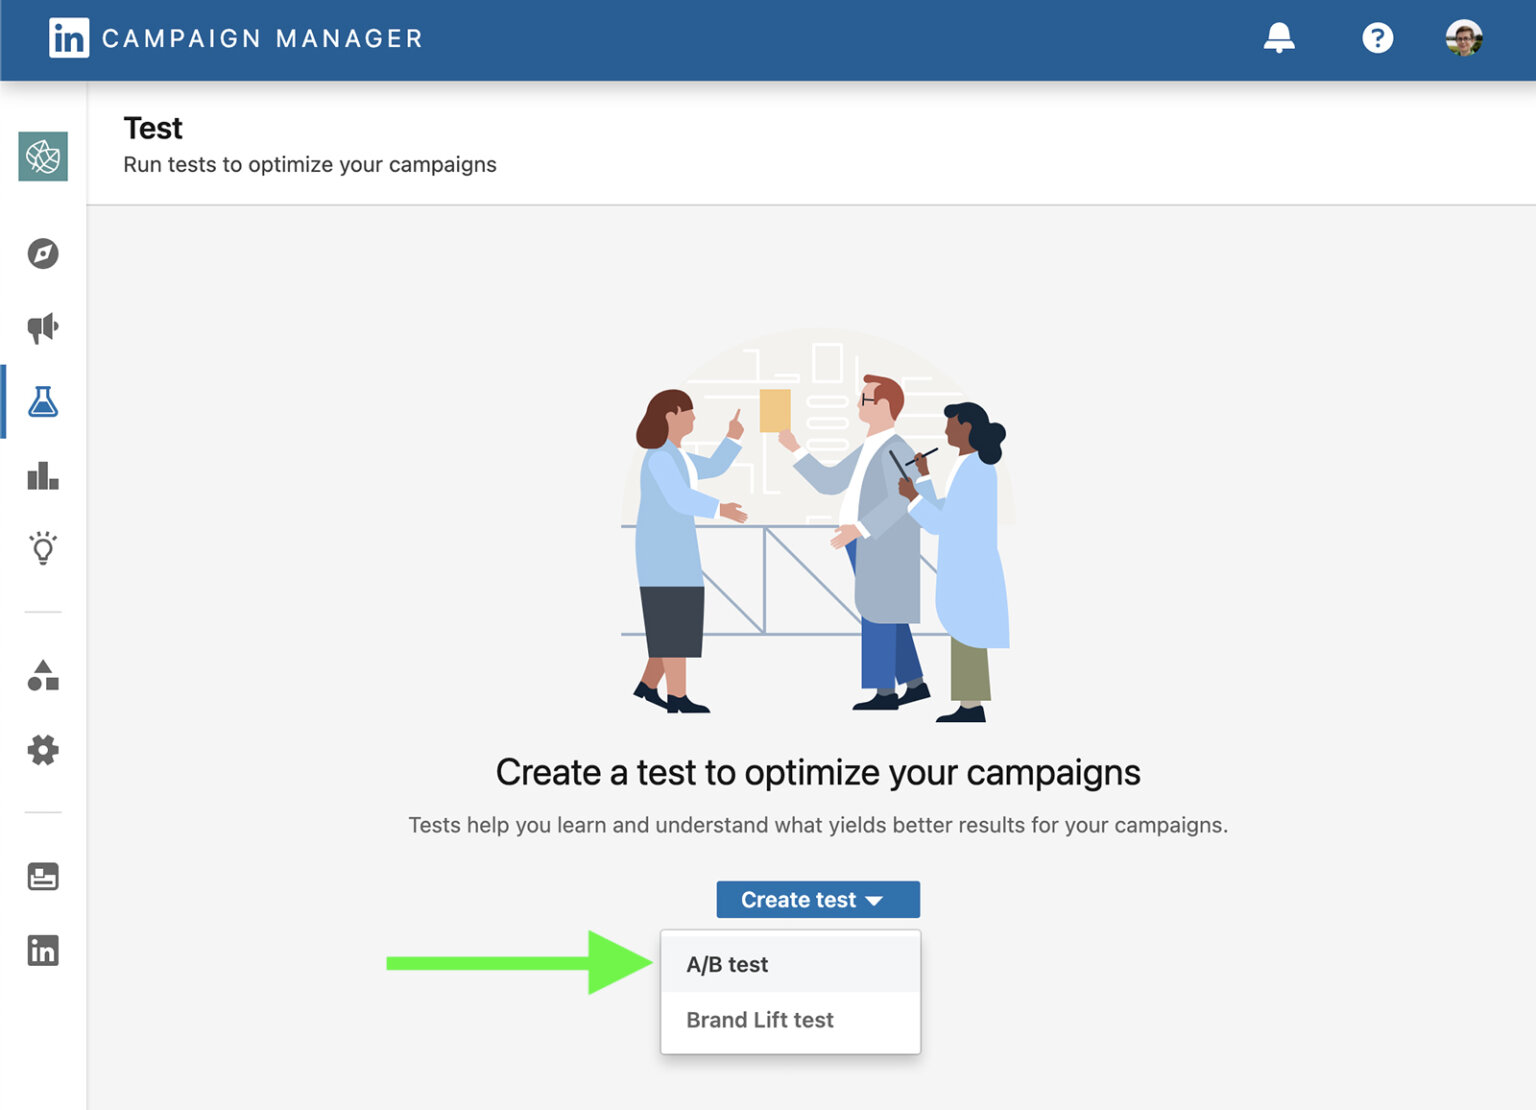Open the Insights lightbulb icon
This screenshot has height=1110, width=1536.
pos(43,548)
